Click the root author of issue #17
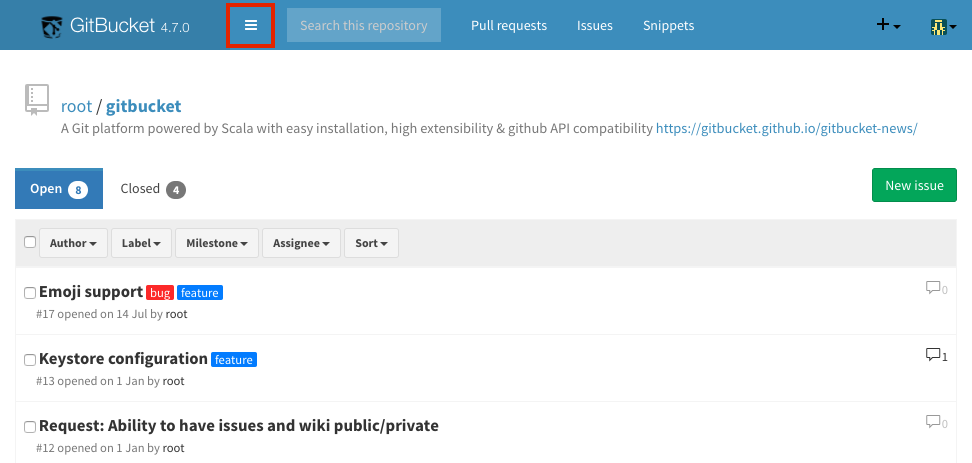The width and height of the screenshot is (972, 463). coord(176,314)
